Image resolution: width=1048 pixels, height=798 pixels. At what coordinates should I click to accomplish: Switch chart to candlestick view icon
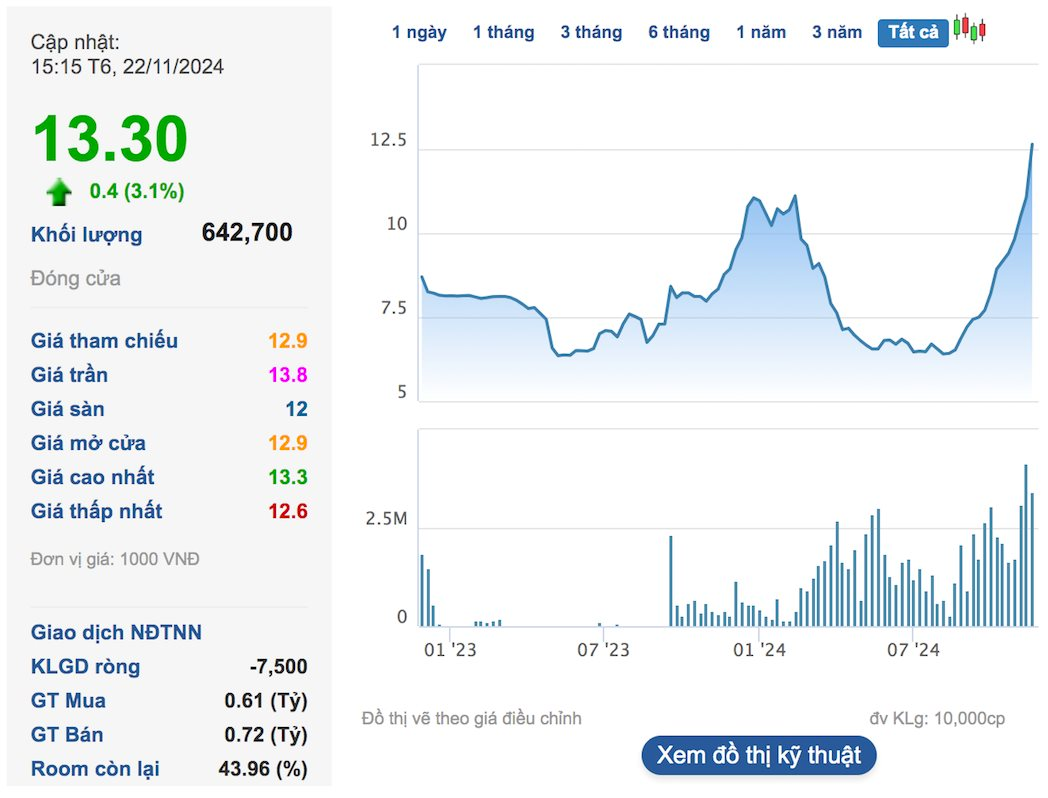(x=969, y=29)
